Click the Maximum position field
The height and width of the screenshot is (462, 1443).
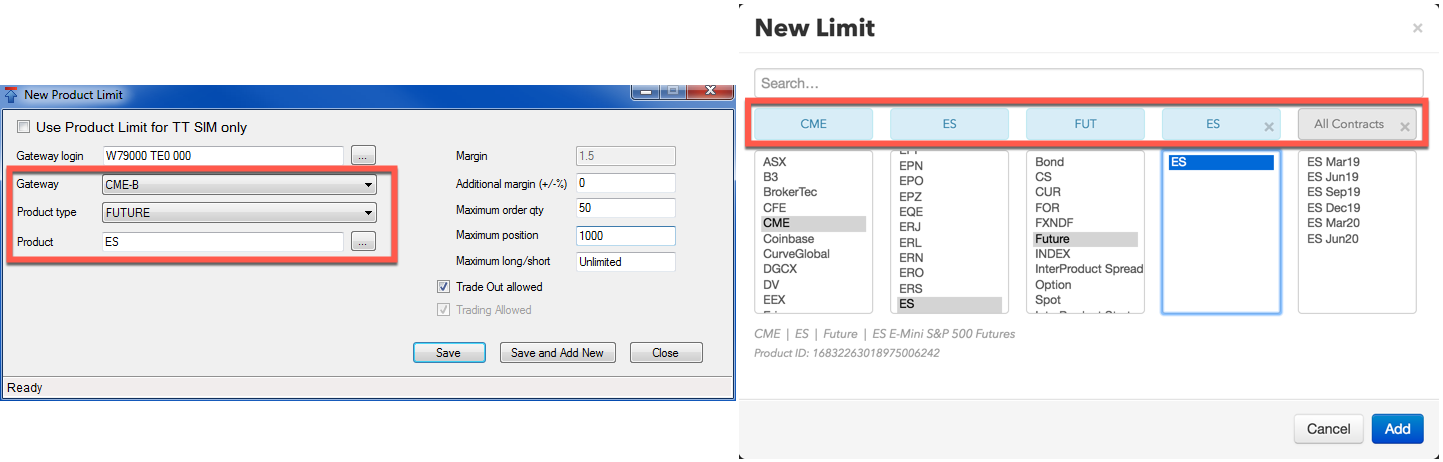click(x=626, y=235)
